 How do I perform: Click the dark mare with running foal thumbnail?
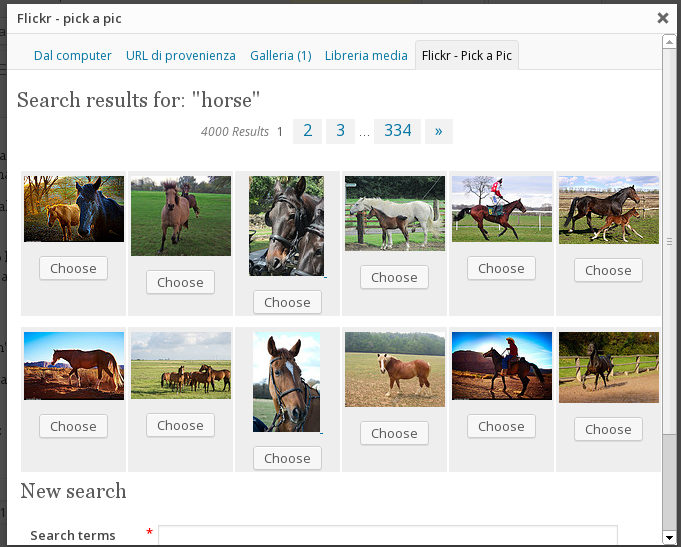coord(608,209)
